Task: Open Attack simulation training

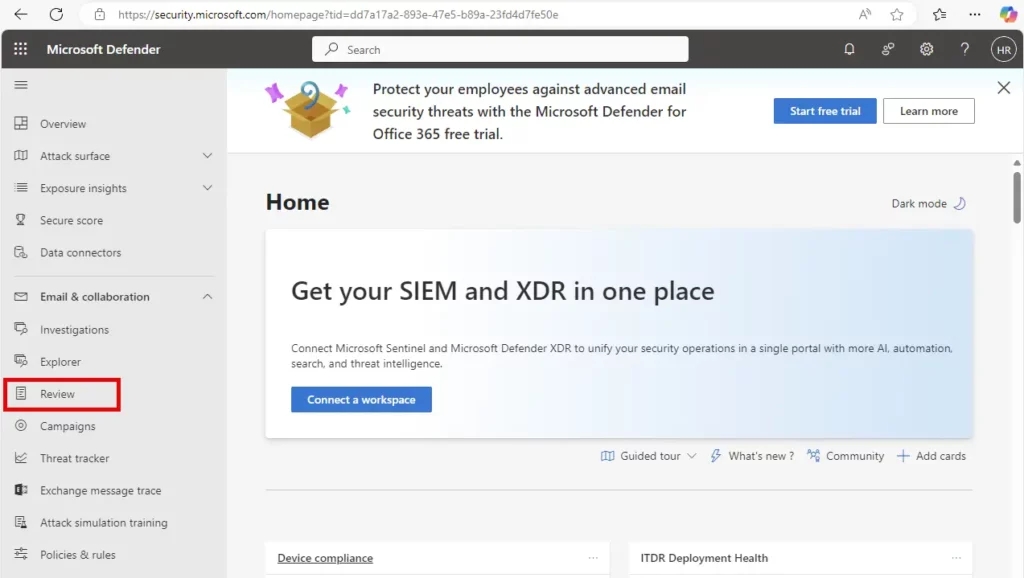Action: point(103,522)
